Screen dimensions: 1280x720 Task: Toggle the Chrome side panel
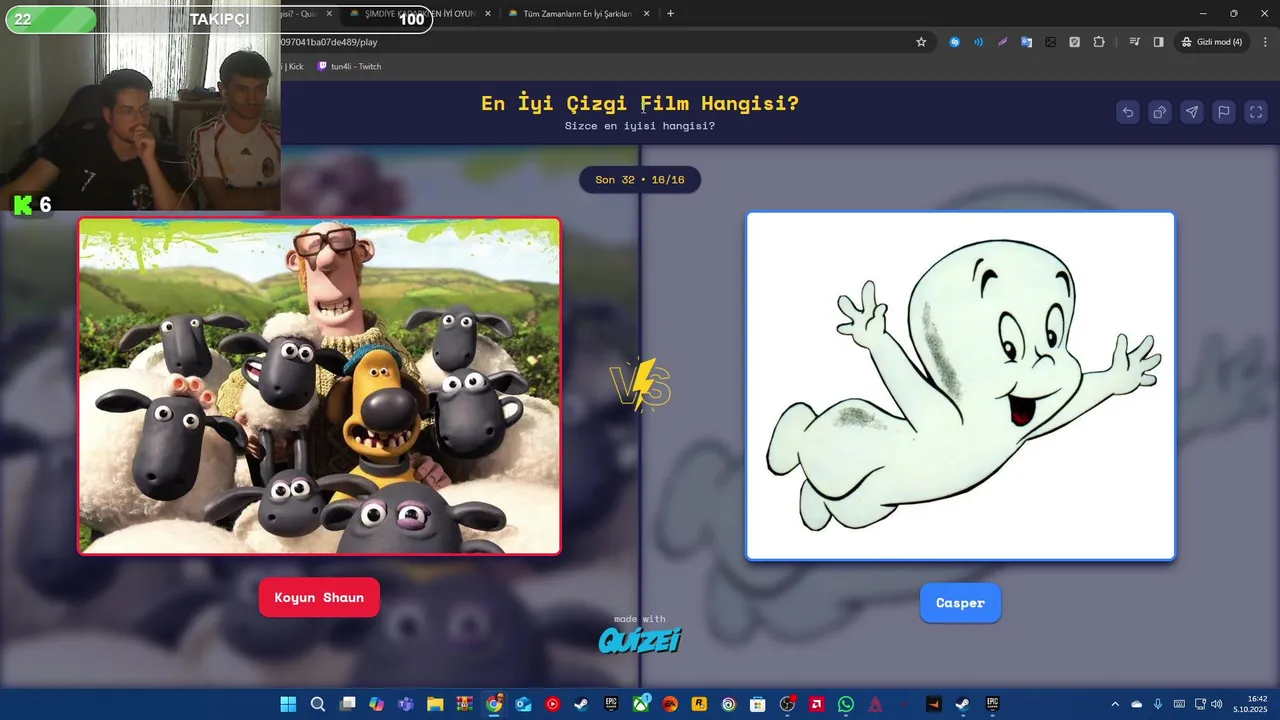coord(1158,42)
